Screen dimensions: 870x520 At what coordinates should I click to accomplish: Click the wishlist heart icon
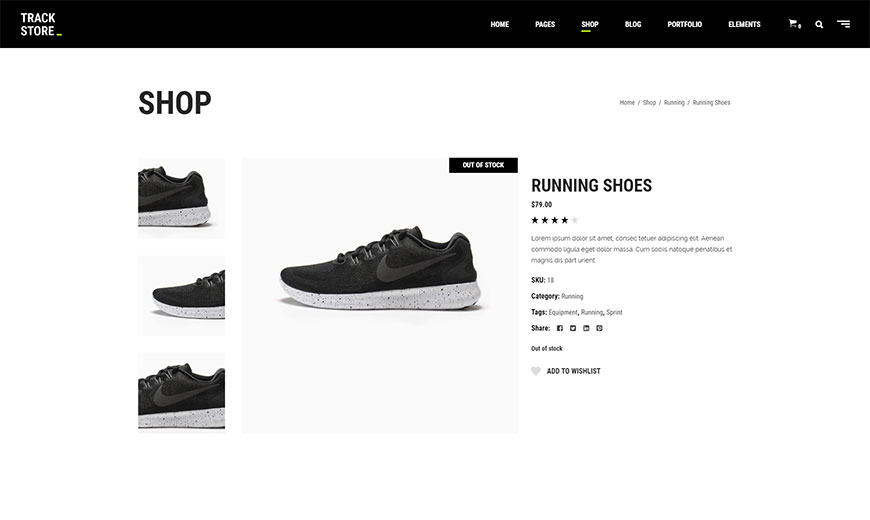pos(535,371)
